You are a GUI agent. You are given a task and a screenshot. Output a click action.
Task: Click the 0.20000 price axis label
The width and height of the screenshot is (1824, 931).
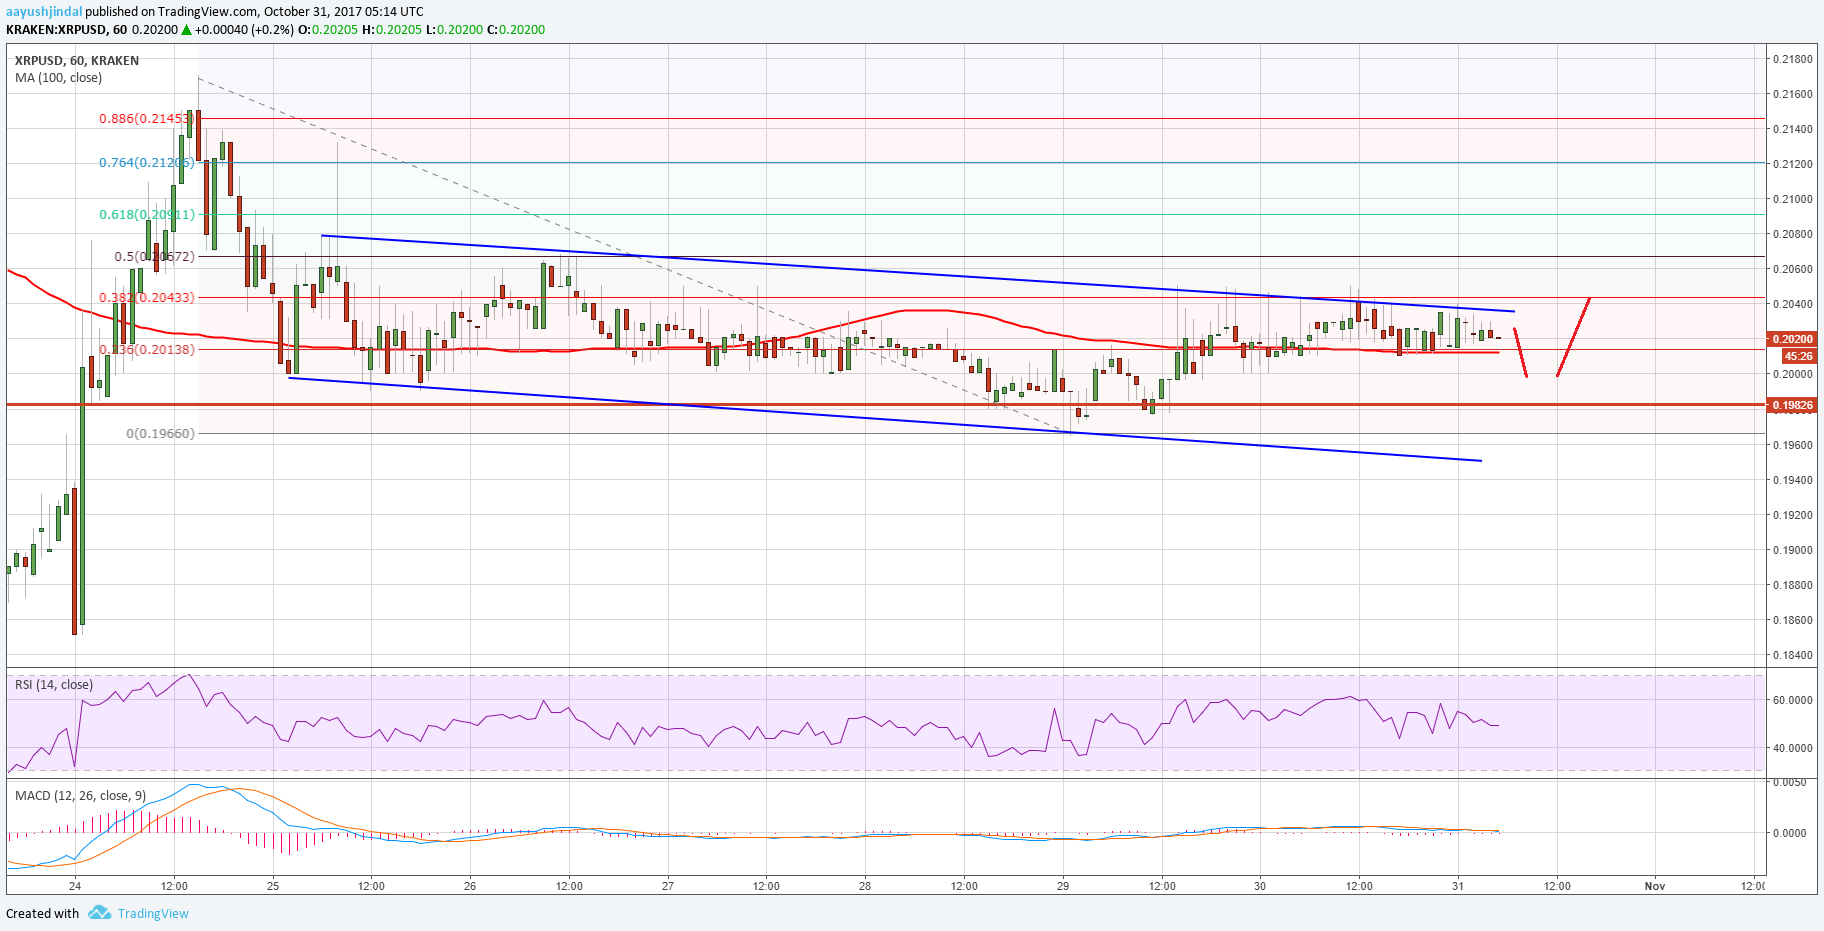click(x=1792, y=374)
